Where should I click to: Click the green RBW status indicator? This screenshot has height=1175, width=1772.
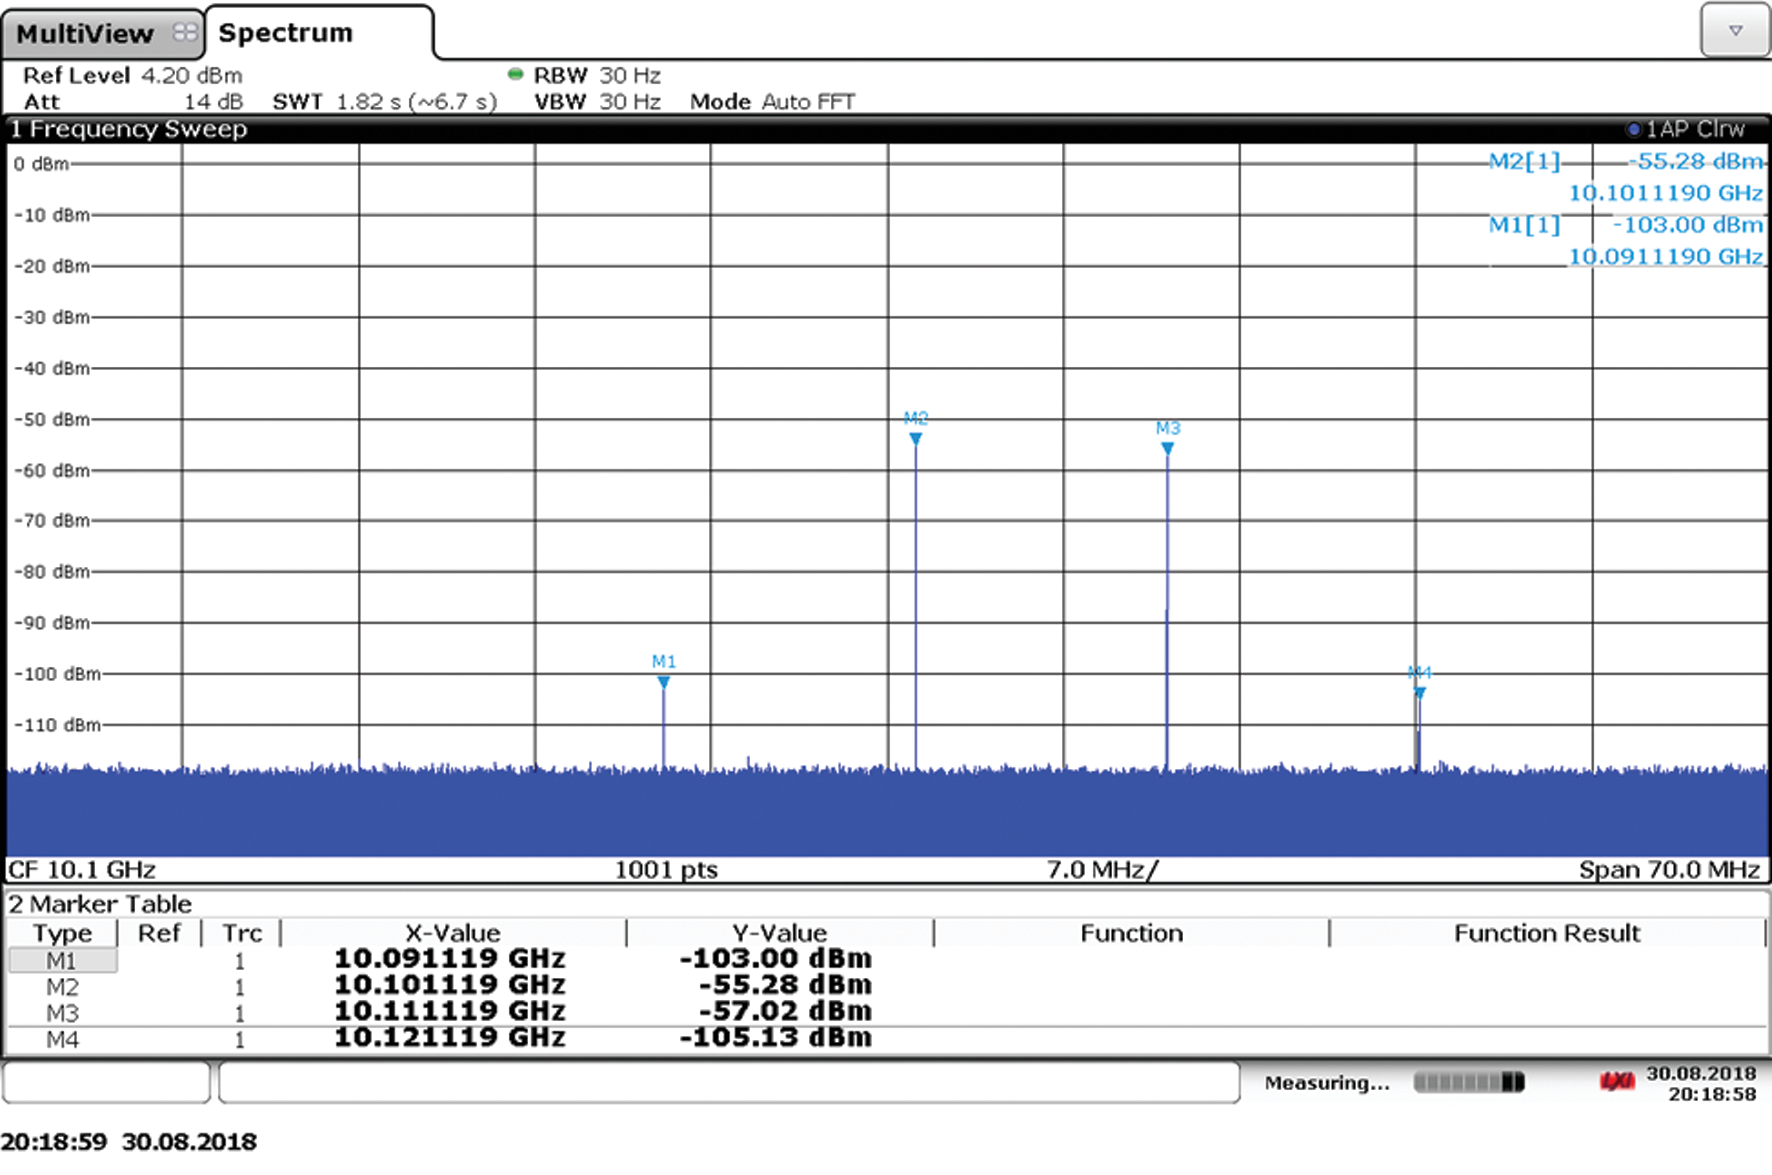tap(515, 74)
